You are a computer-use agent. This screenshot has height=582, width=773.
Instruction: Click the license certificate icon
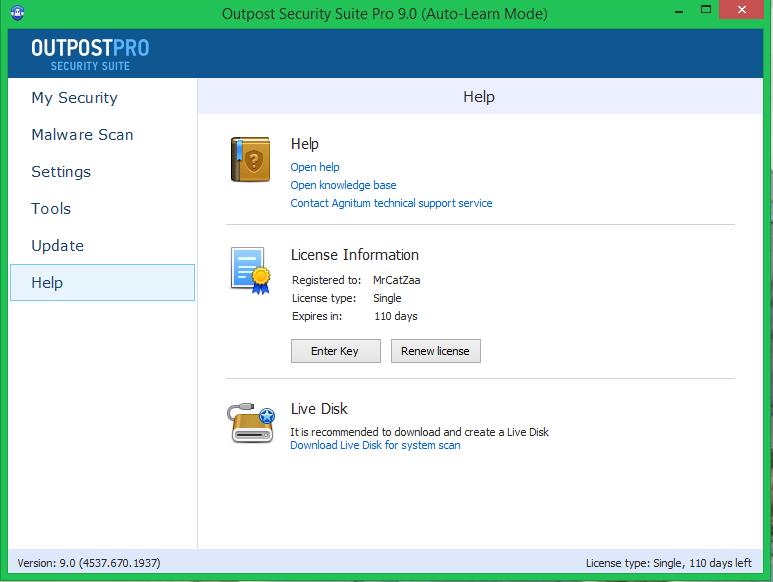(251, 270)
